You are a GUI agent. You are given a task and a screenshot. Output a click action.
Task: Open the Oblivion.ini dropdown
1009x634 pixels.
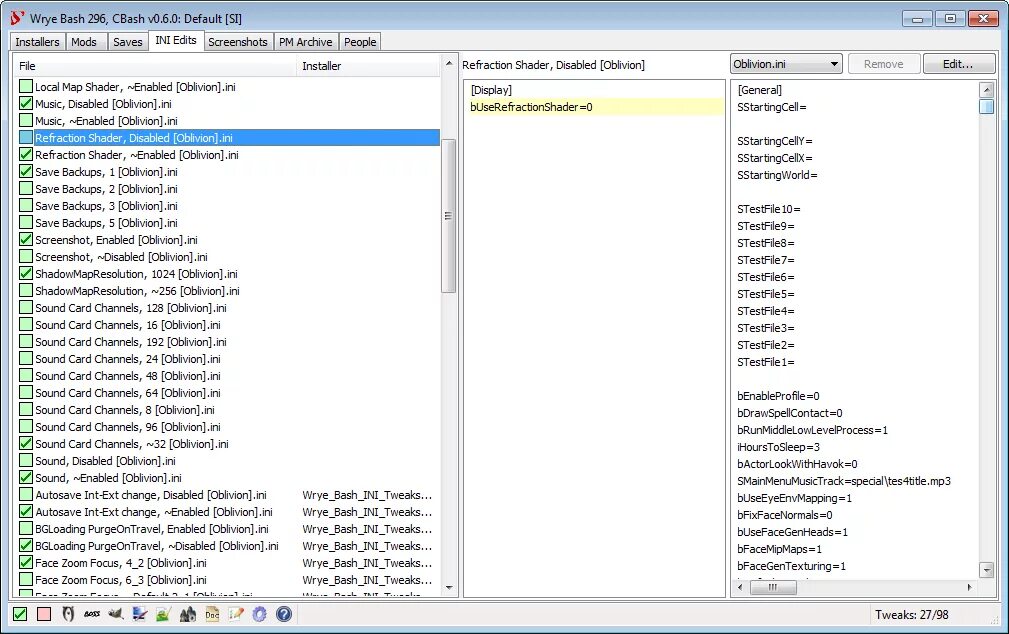coord(786,64)
